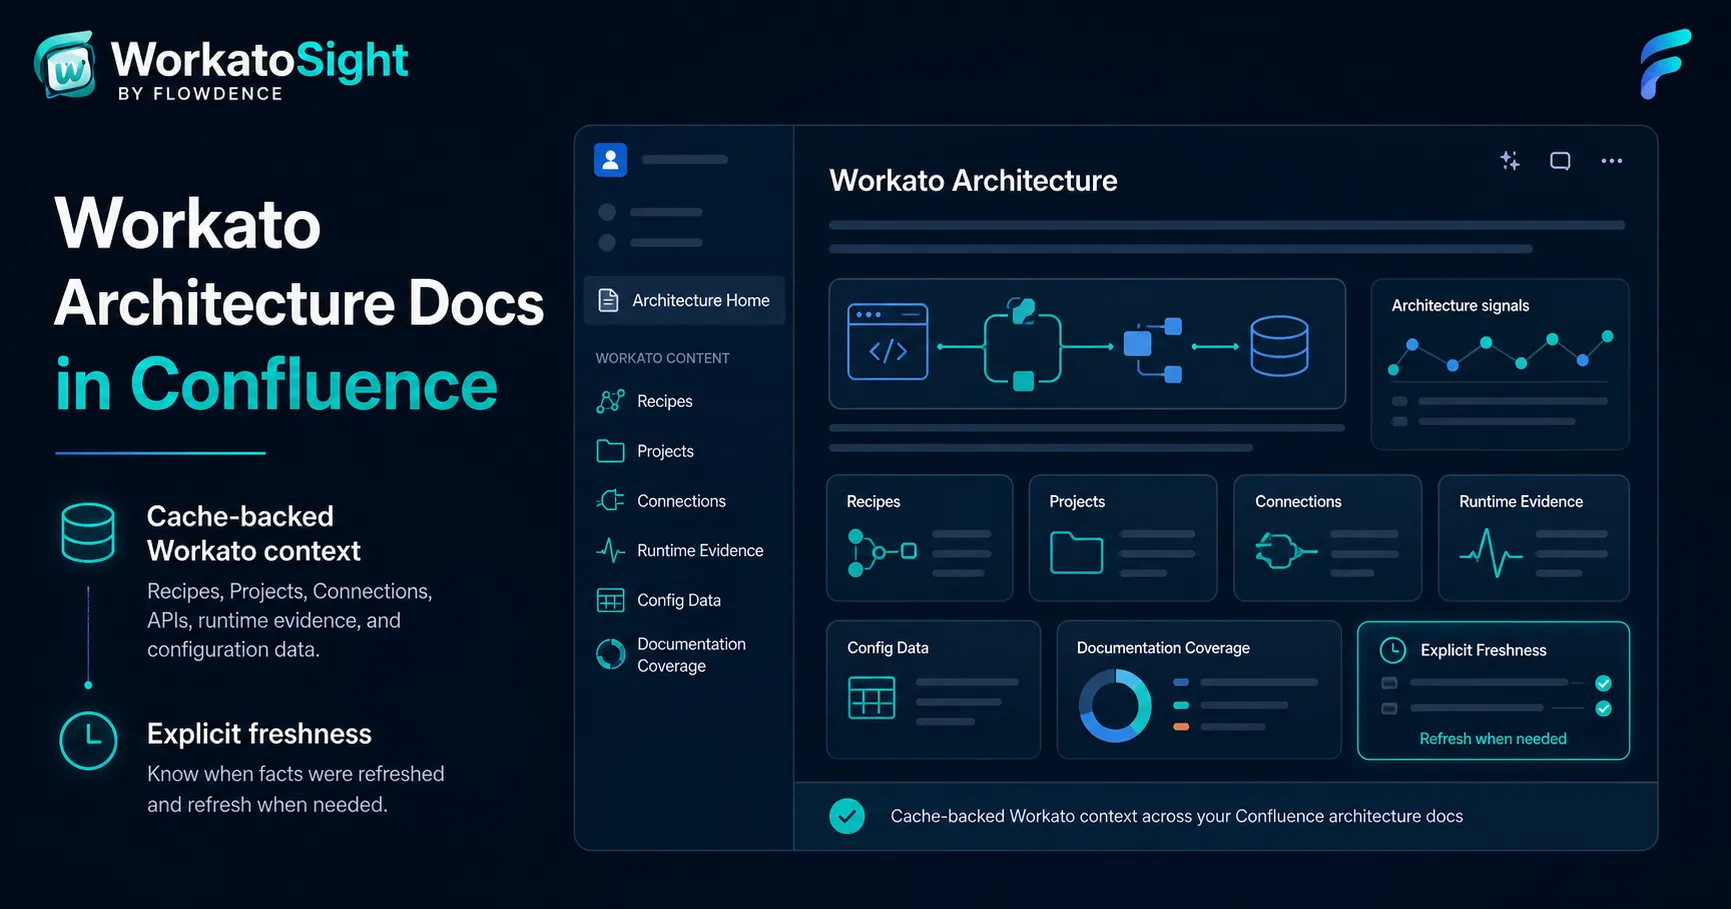This screenshot has width=1731, height=909.
Task: Click the Cache-backed Workato context heading
Action: click(254, 534)
